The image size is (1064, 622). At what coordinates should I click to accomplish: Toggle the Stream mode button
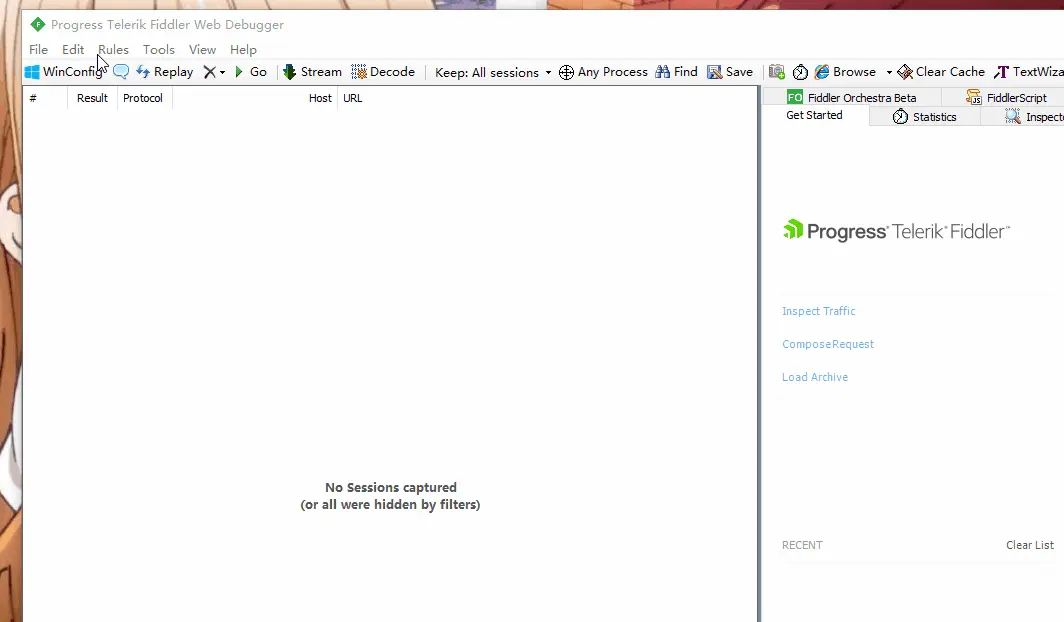(312, 72)
